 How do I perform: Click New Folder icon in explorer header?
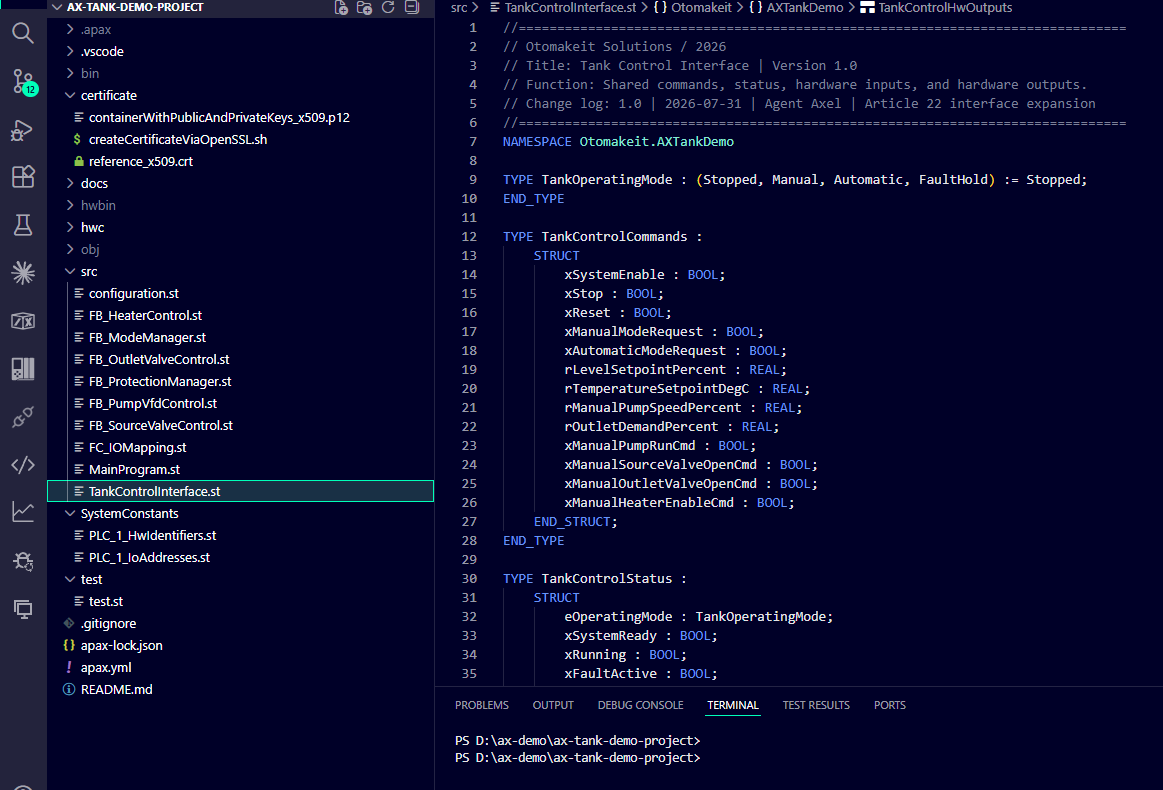[x=364, y=8]
